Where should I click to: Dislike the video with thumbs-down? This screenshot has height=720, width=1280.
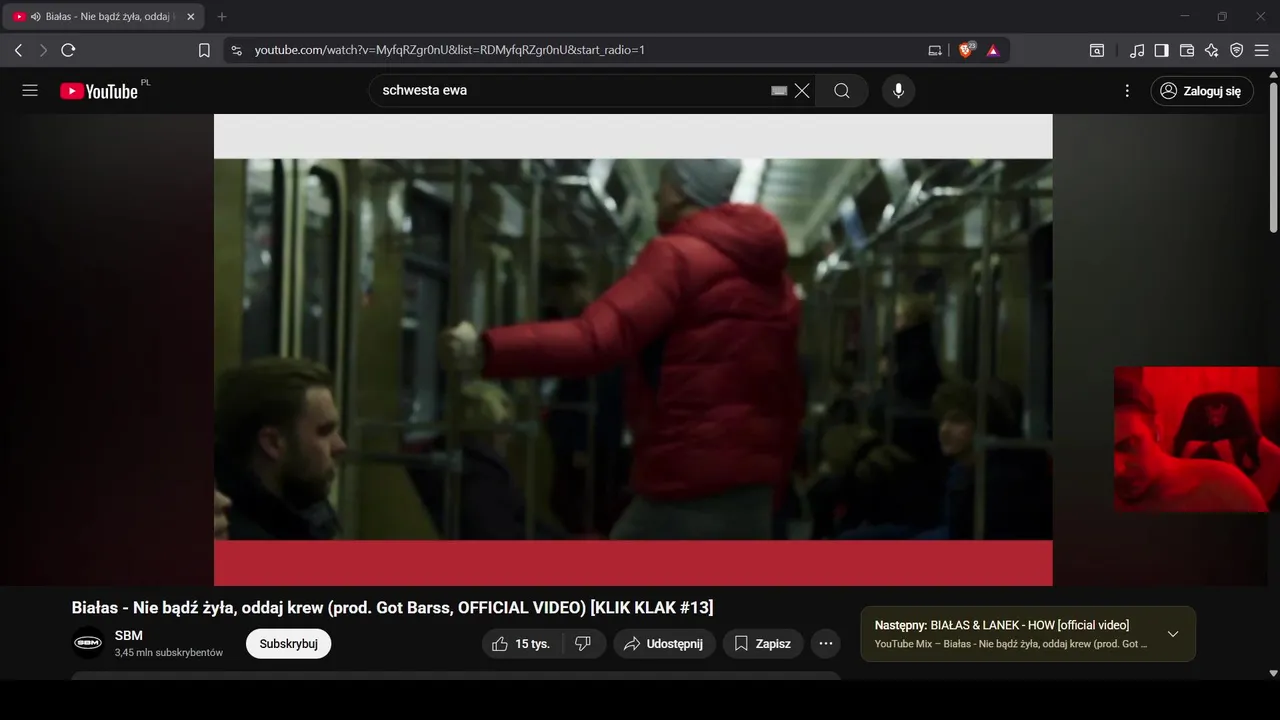pos(584,644)
